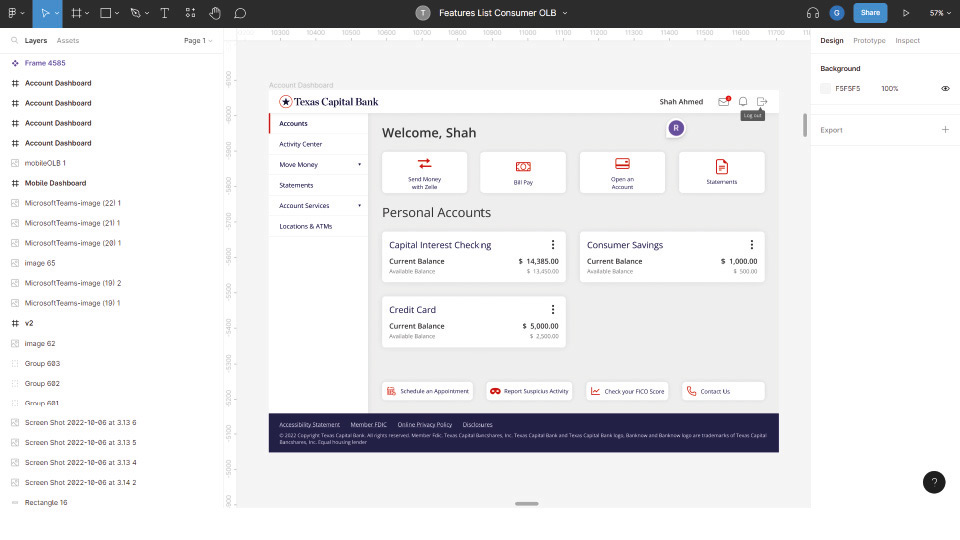Expand the shape tool dropdown arrow
The height and width of the screenshot is (540, 960).
pos(117,13)
